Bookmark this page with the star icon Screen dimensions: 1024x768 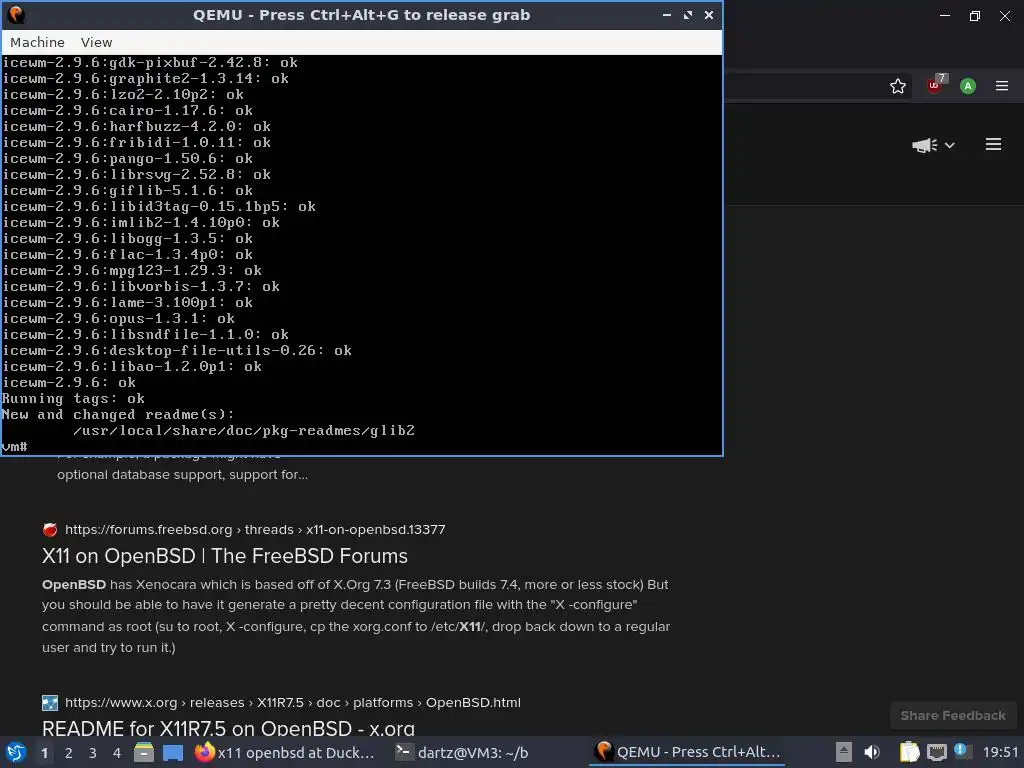(898, 86)
